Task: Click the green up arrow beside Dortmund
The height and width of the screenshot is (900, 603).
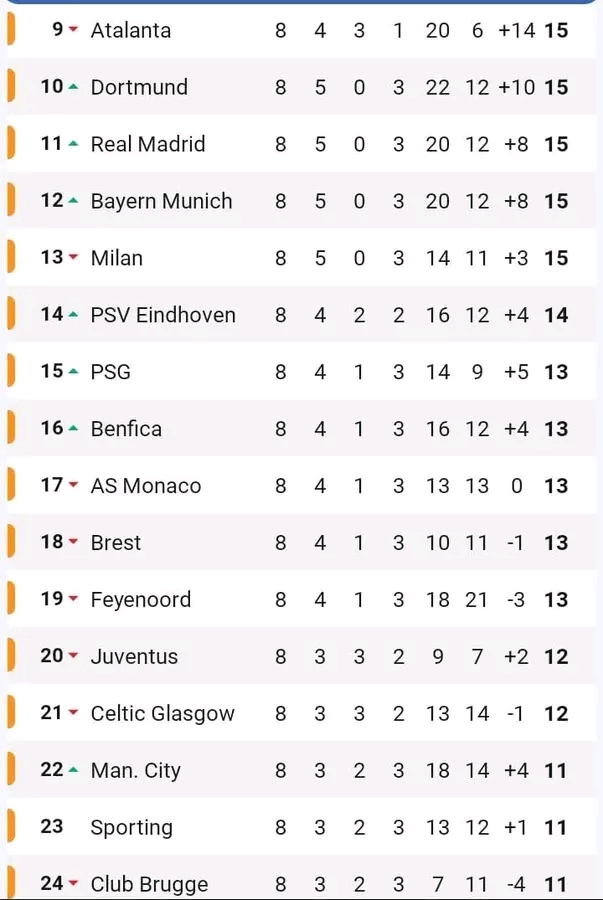Action: coord(73,87)
